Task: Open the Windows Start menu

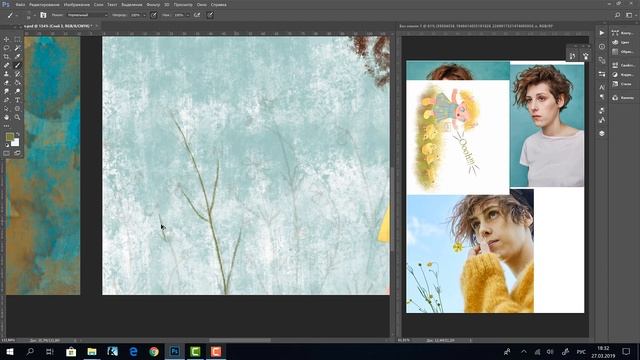Action: pyautogui.click(x=9, y=351)
